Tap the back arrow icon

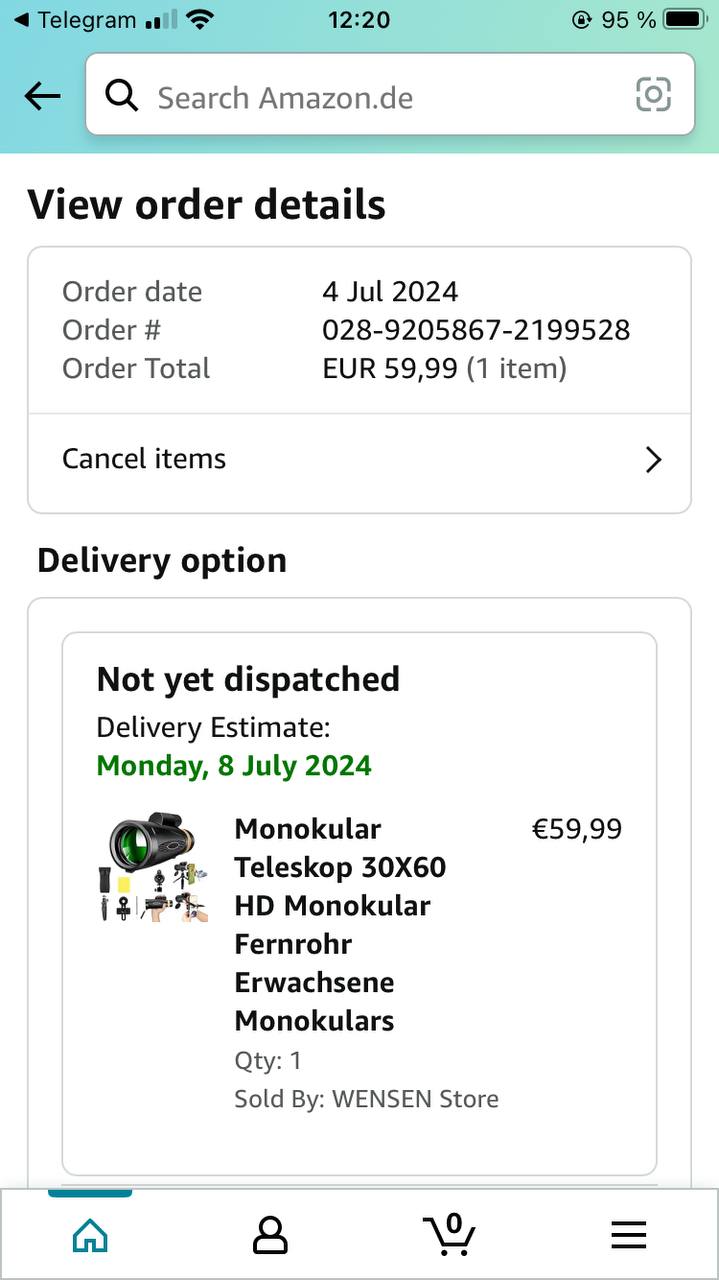[42, 96]
